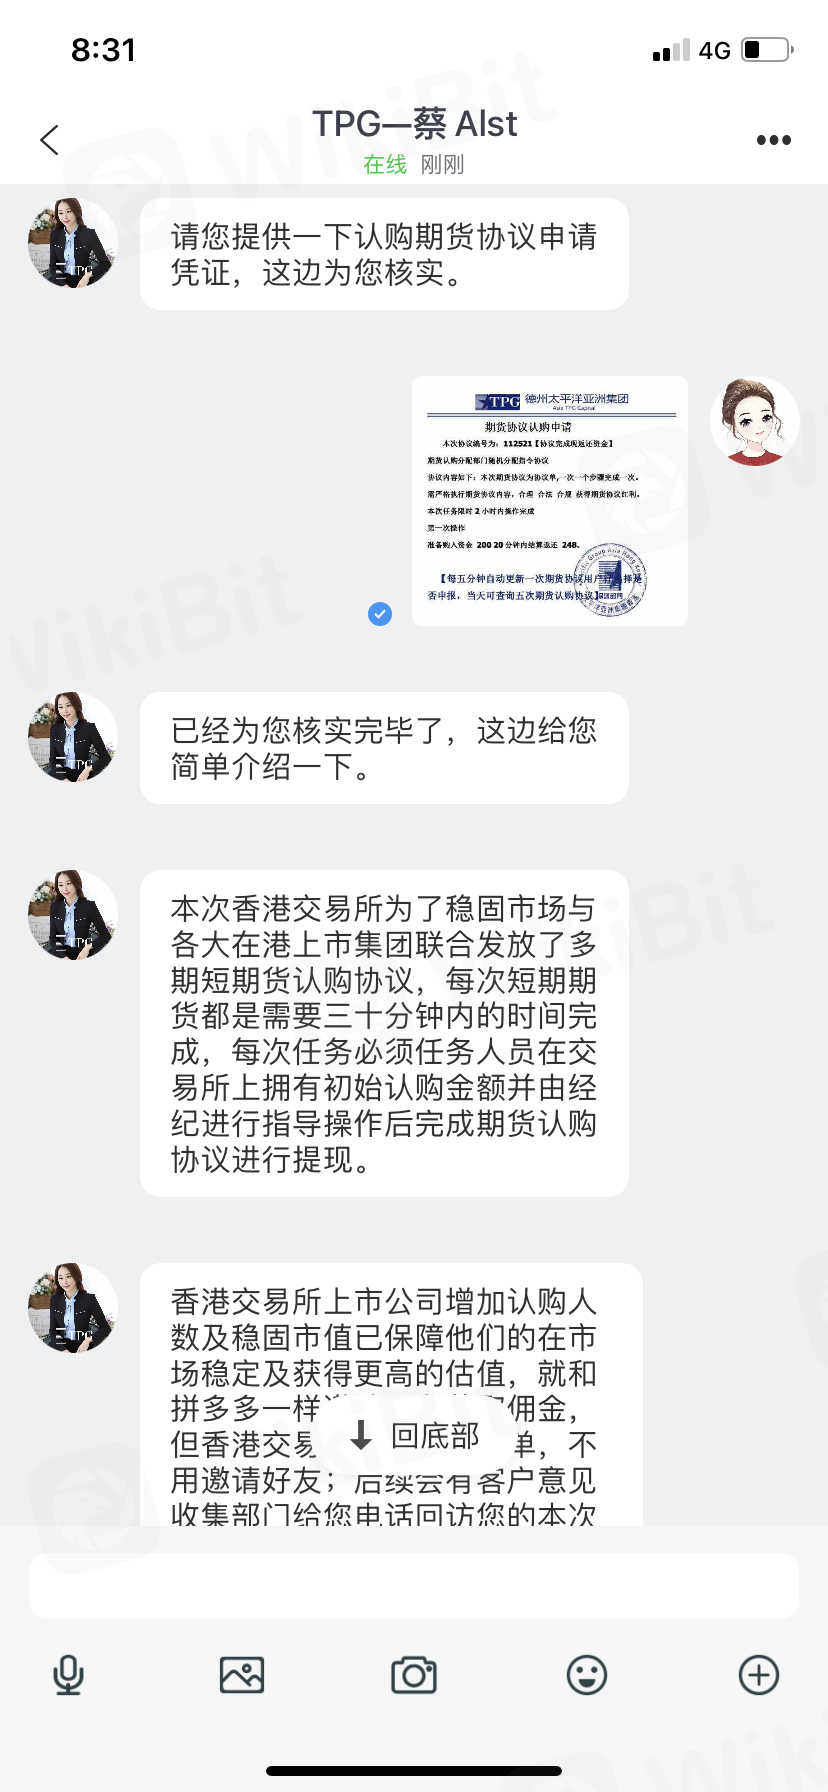The width and height of the screenshot is (828, 1792).
Task: Tap the 本次香港交易所 long message bubble
Action: click(x=384, y=1033)
